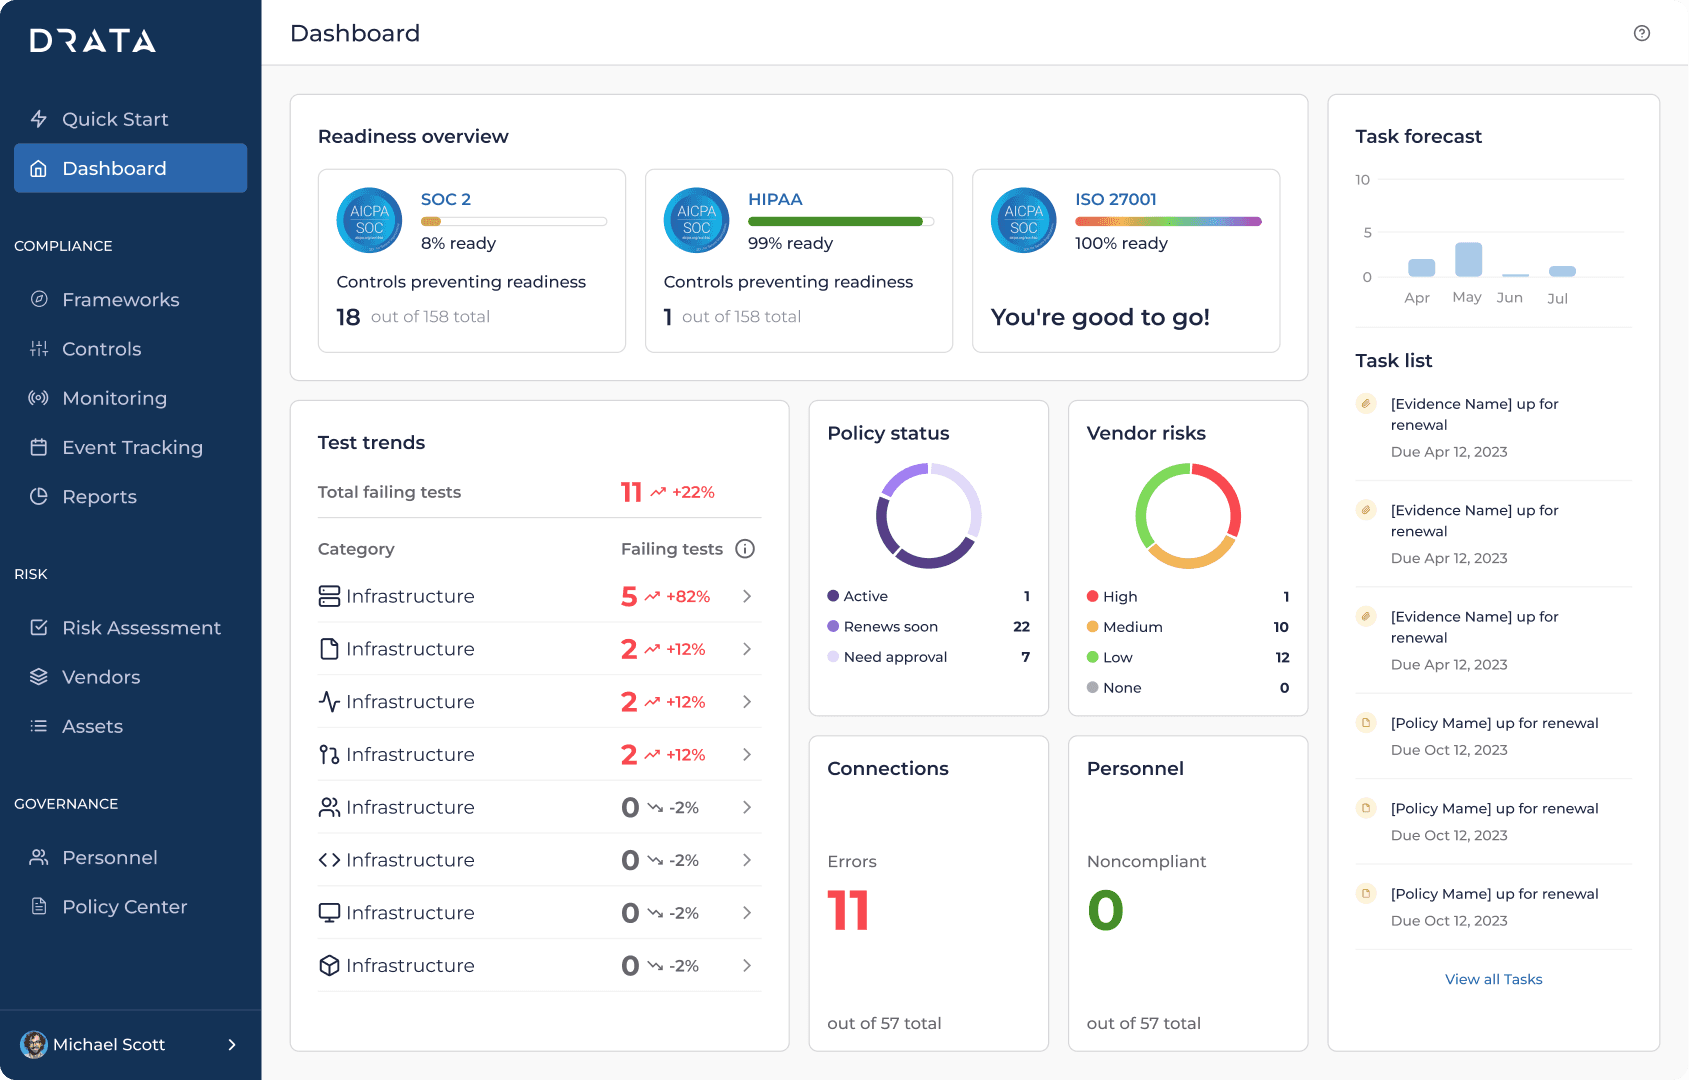Click the sliders icon beside Controls
The height and width of the screenshot is (1080, 1689).
(39, 349)
